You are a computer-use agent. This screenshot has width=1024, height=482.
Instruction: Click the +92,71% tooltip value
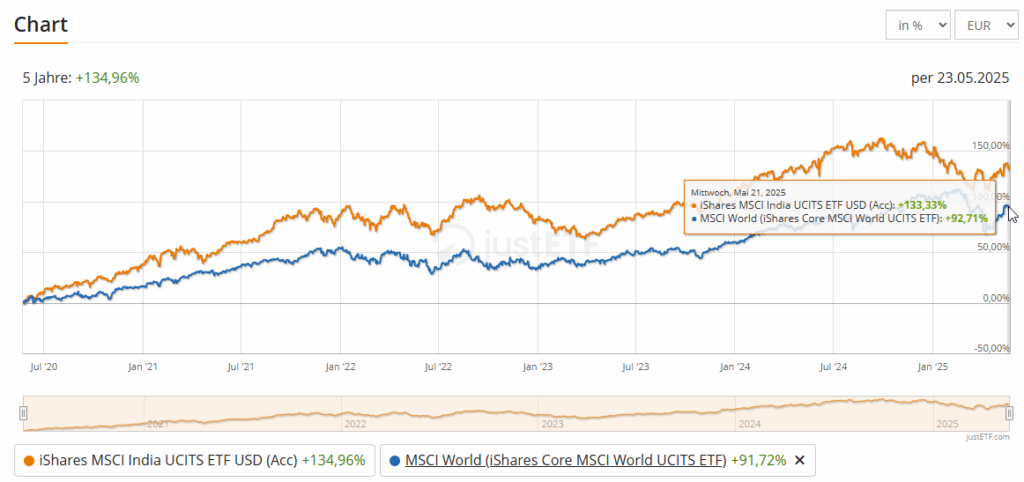point(965,218)
